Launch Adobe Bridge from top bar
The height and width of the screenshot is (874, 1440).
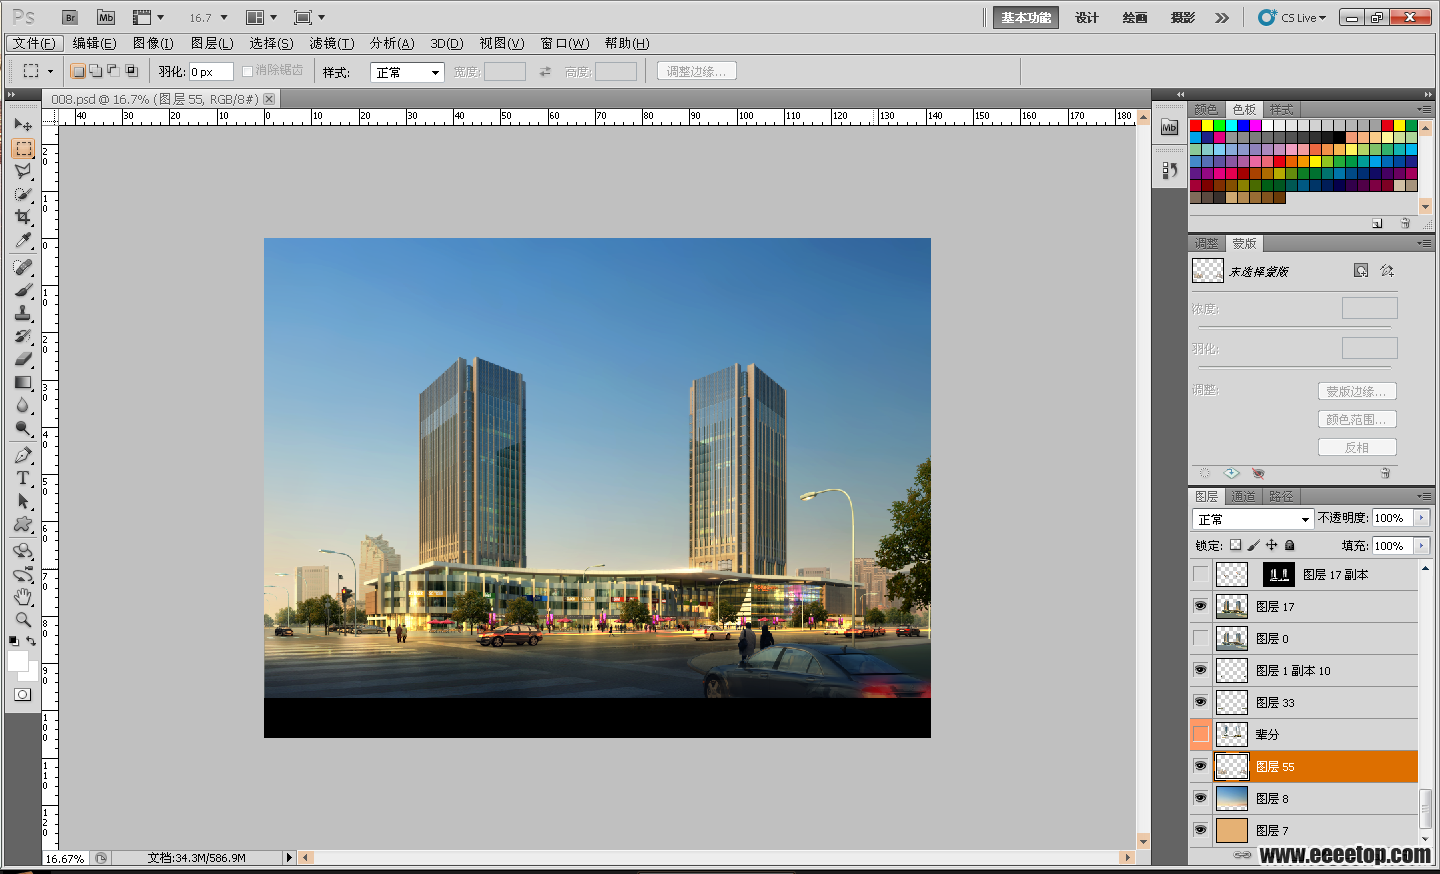pyautogui.click(x=69, y=17)
